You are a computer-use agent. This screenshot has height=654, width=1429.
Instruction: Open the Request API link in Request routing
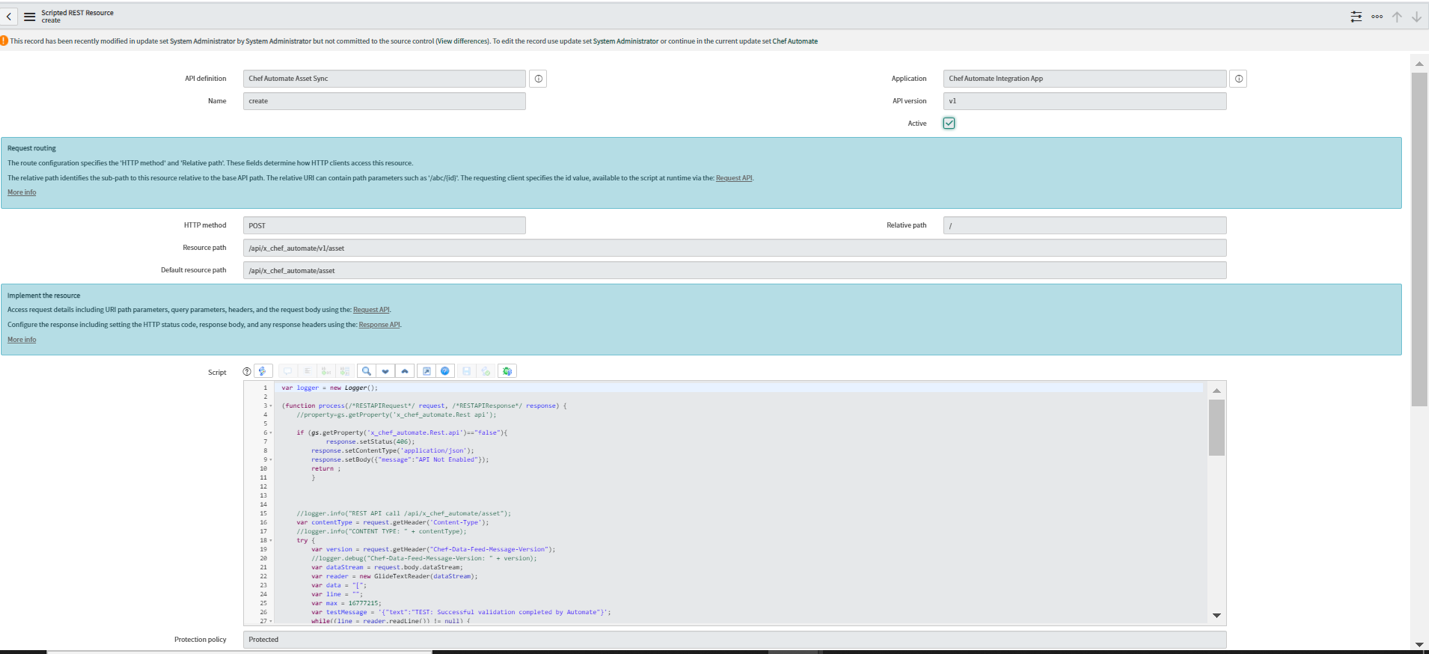point(733,178)
